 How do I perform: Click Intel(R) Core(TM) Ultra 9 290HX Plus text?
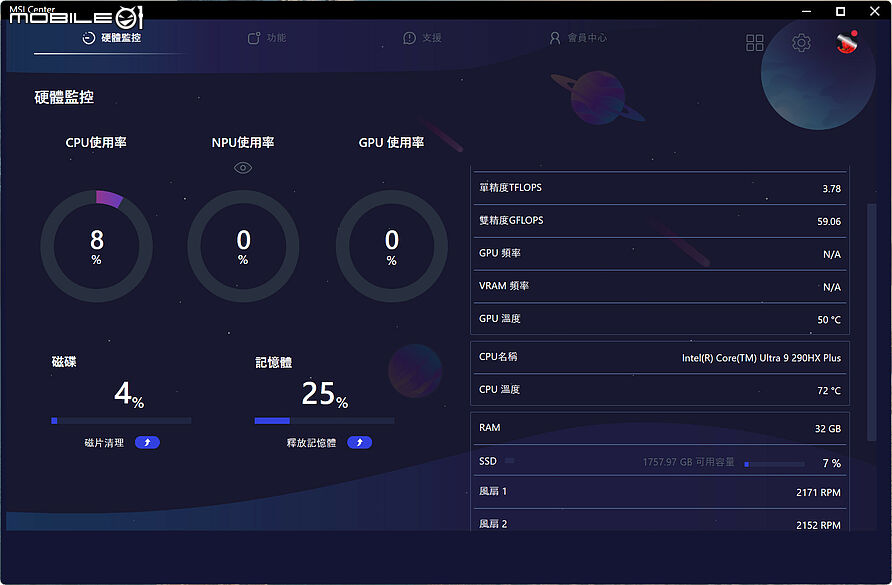pyautogui.click(x=761, y=358)
